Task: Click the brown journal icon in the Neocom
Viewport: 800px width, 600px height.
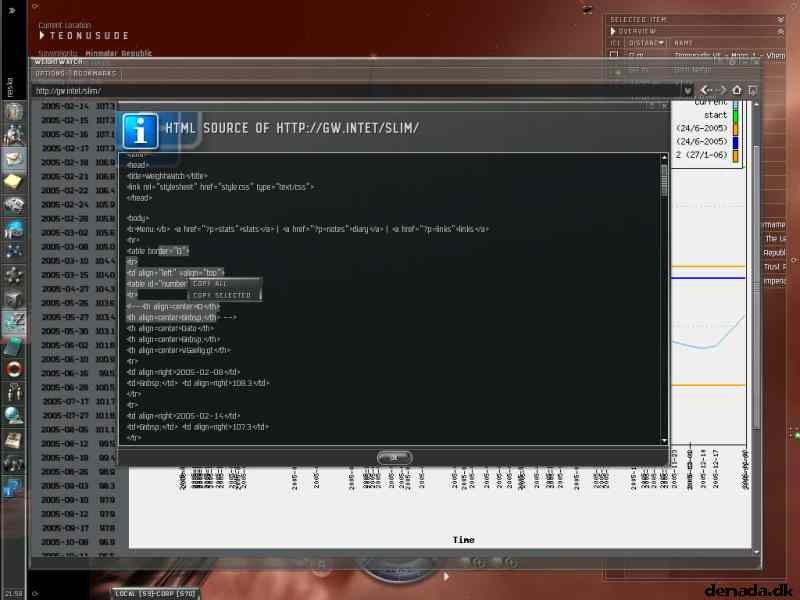Action: pyautogui.click(x=14, y=439)
